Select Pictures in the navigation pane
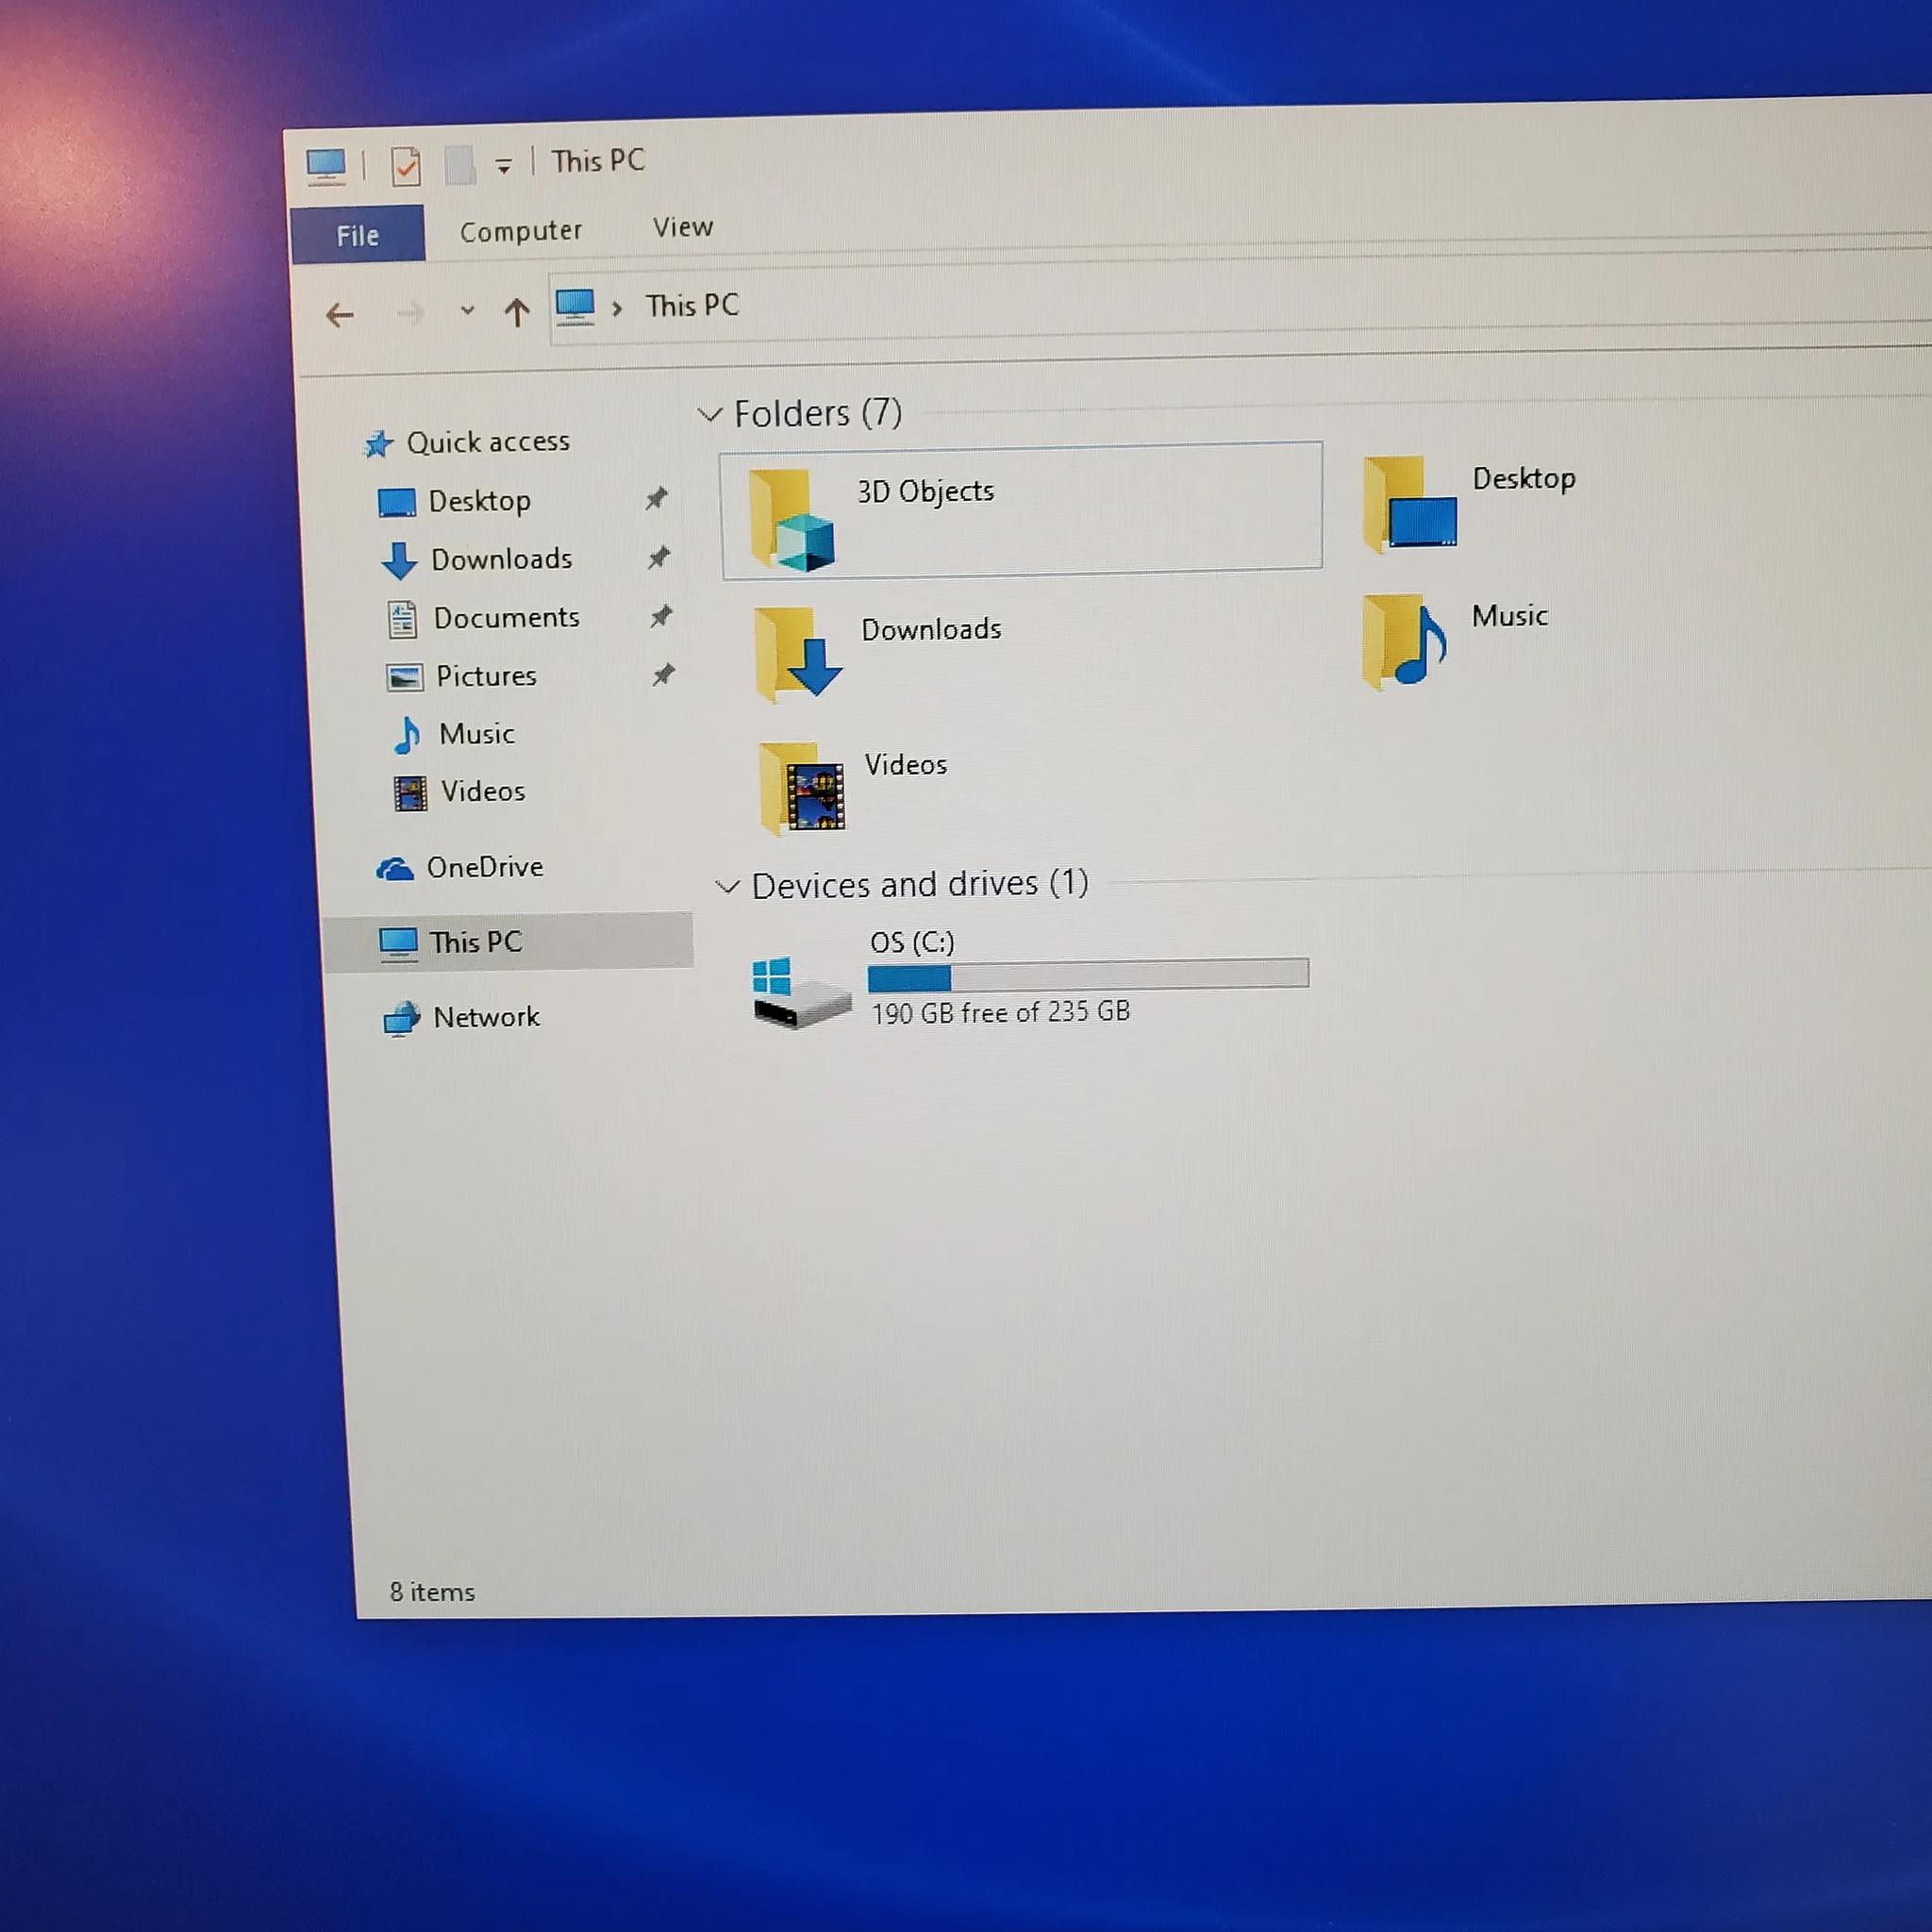1932x1932 pixels. (x=486, y=677)
